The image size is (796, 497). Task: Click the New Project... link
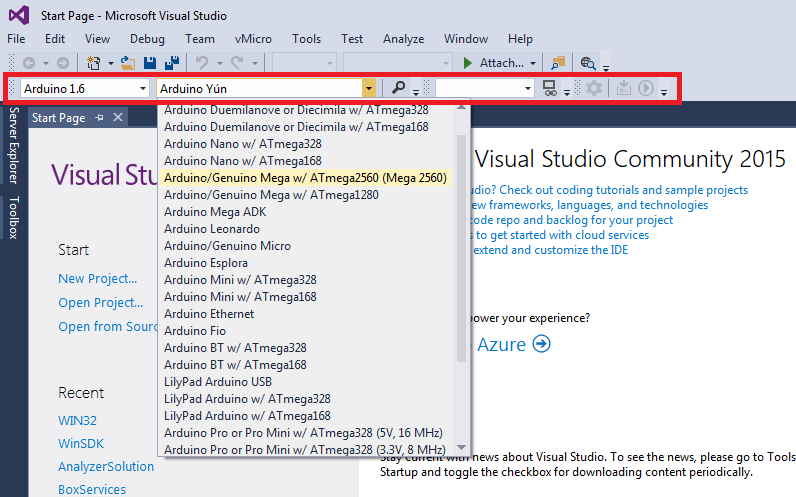[x=97, y=279]
